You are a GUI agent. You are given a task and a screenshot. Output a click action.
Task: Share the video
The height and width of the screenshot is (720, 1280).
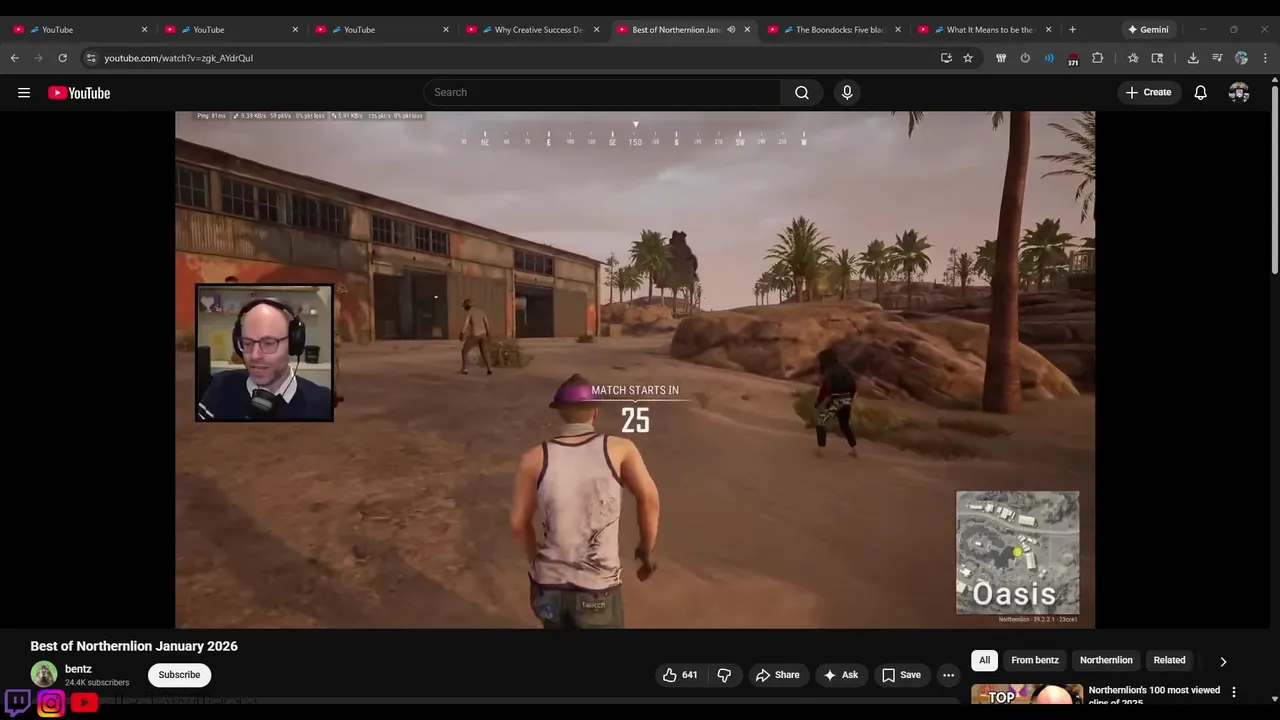(x=777, y=675)
